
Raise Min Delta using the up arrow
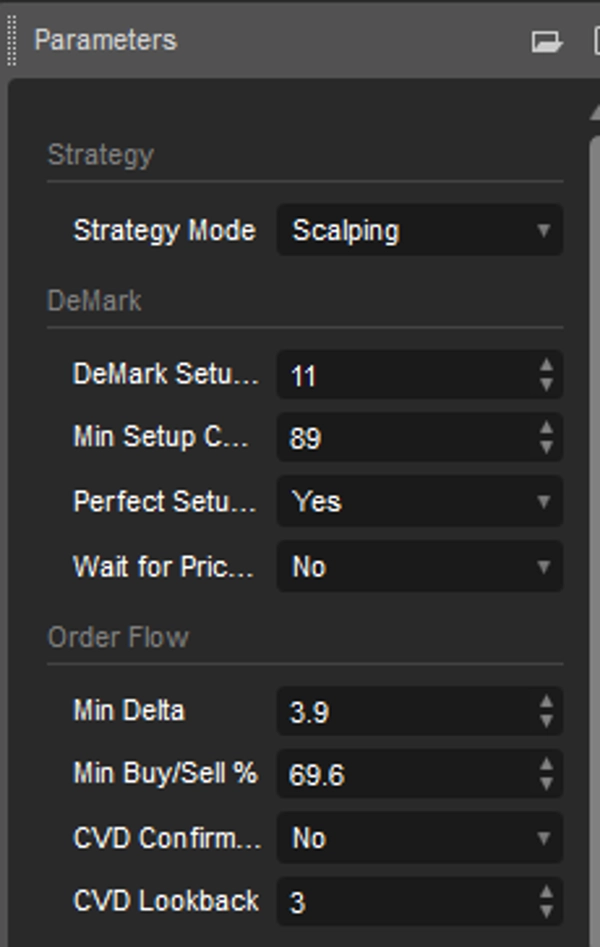546,702
